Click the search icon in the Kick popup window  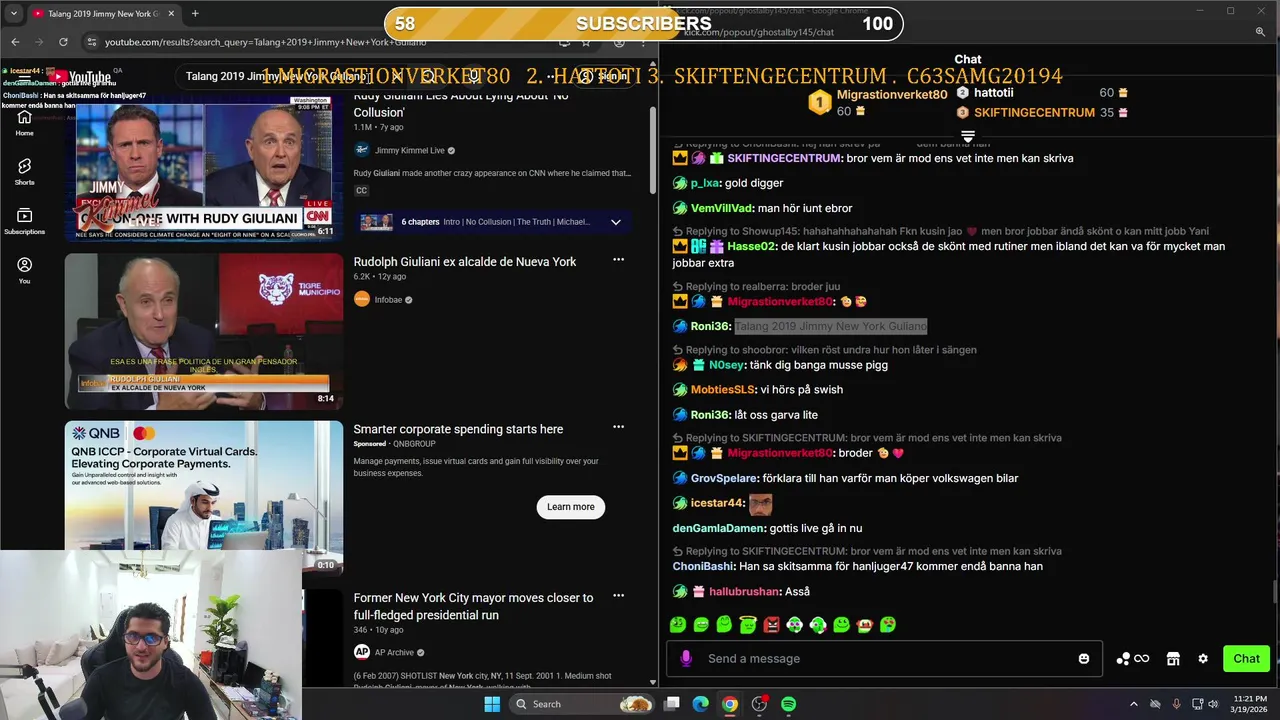pyautogui.click(x=1260, y=32)
